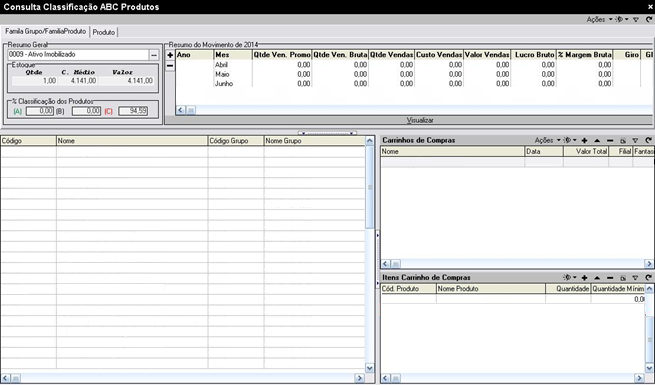
Task: Open the view options icon in top toolbar
Action: pos(622,20)
